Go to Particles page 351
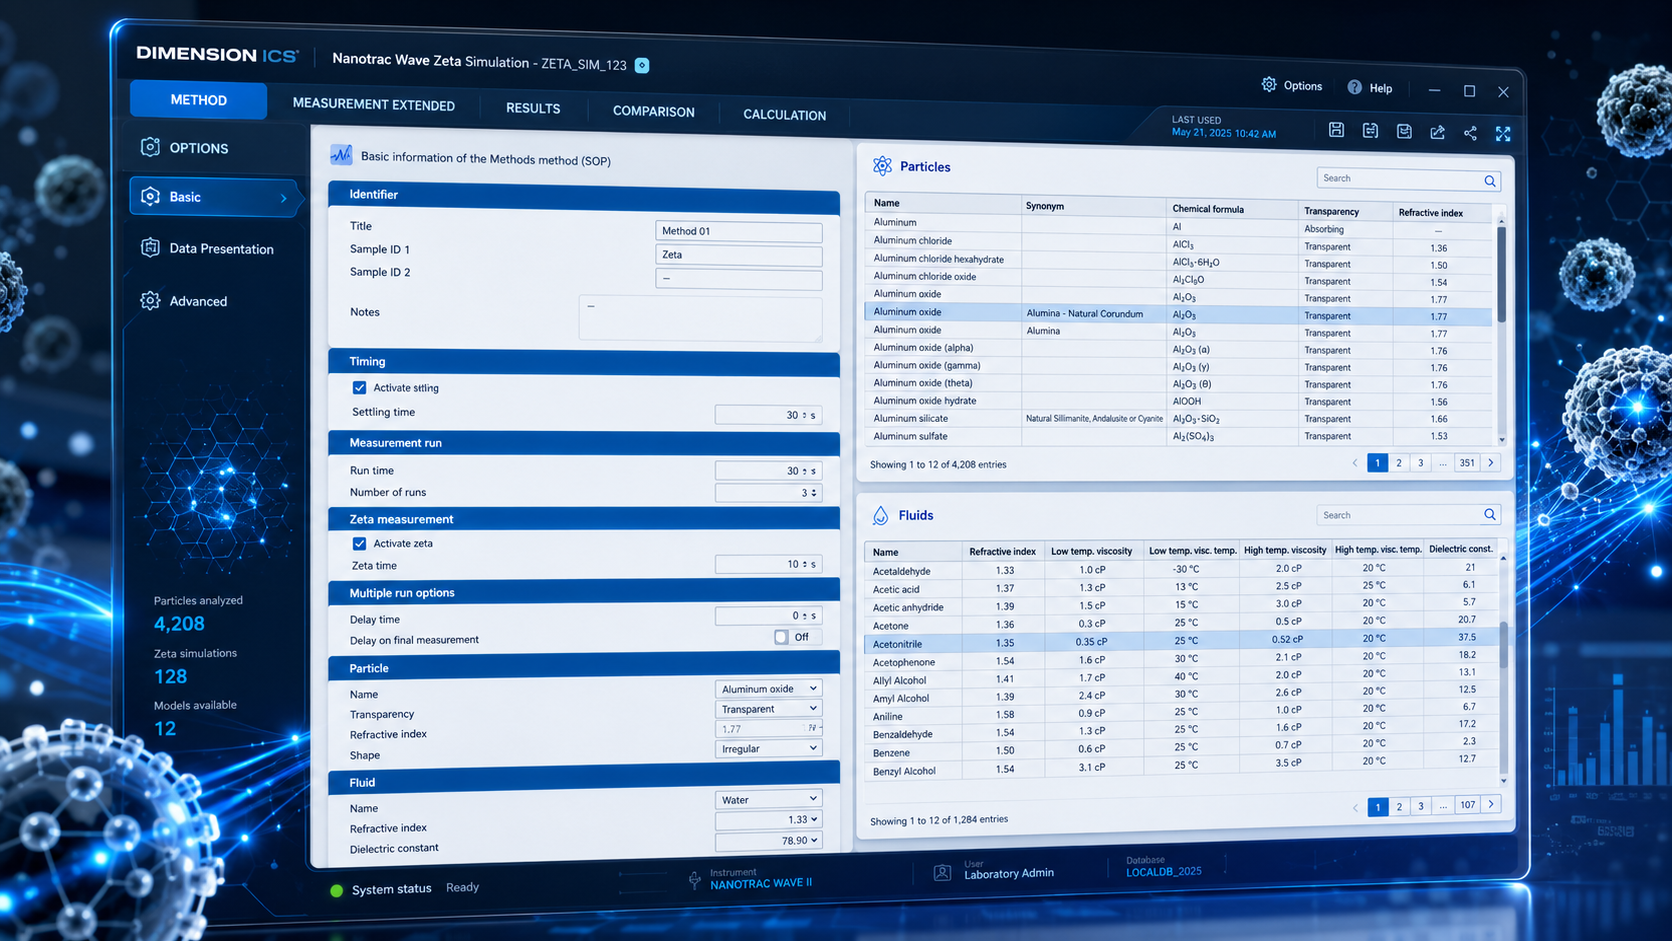Screen dimensions: 1672x941 tap(1466, 463)
